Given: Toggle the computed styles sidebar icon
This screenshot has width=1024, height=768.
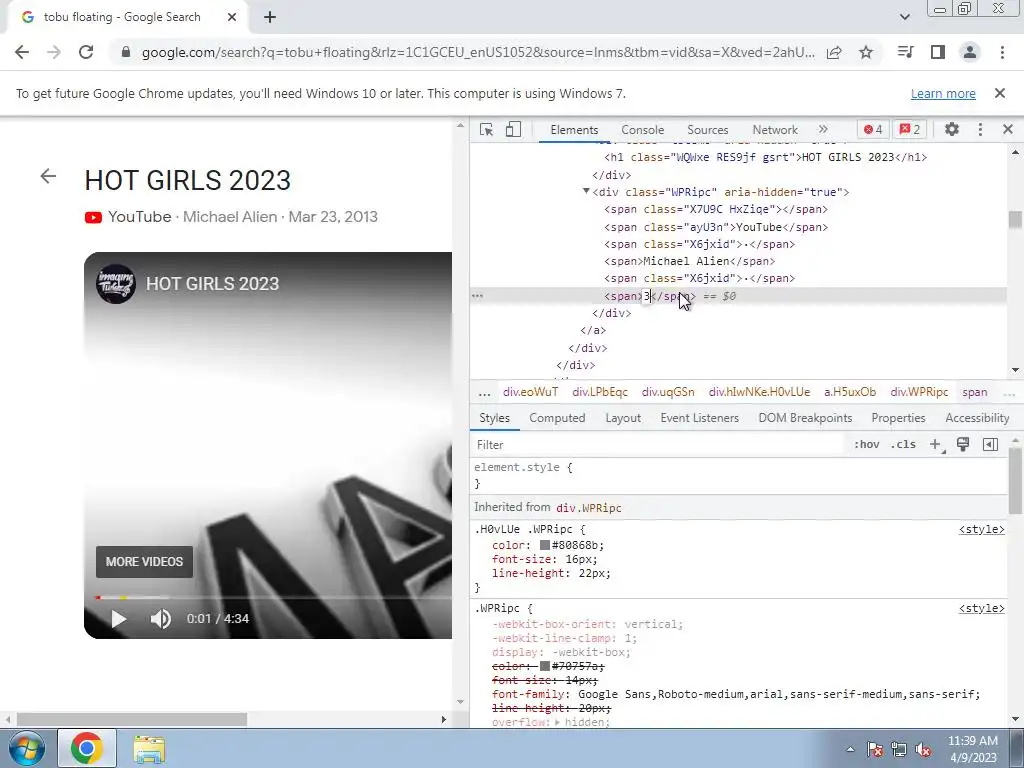Looking at the screenshot, I should (x=990, y=445).
